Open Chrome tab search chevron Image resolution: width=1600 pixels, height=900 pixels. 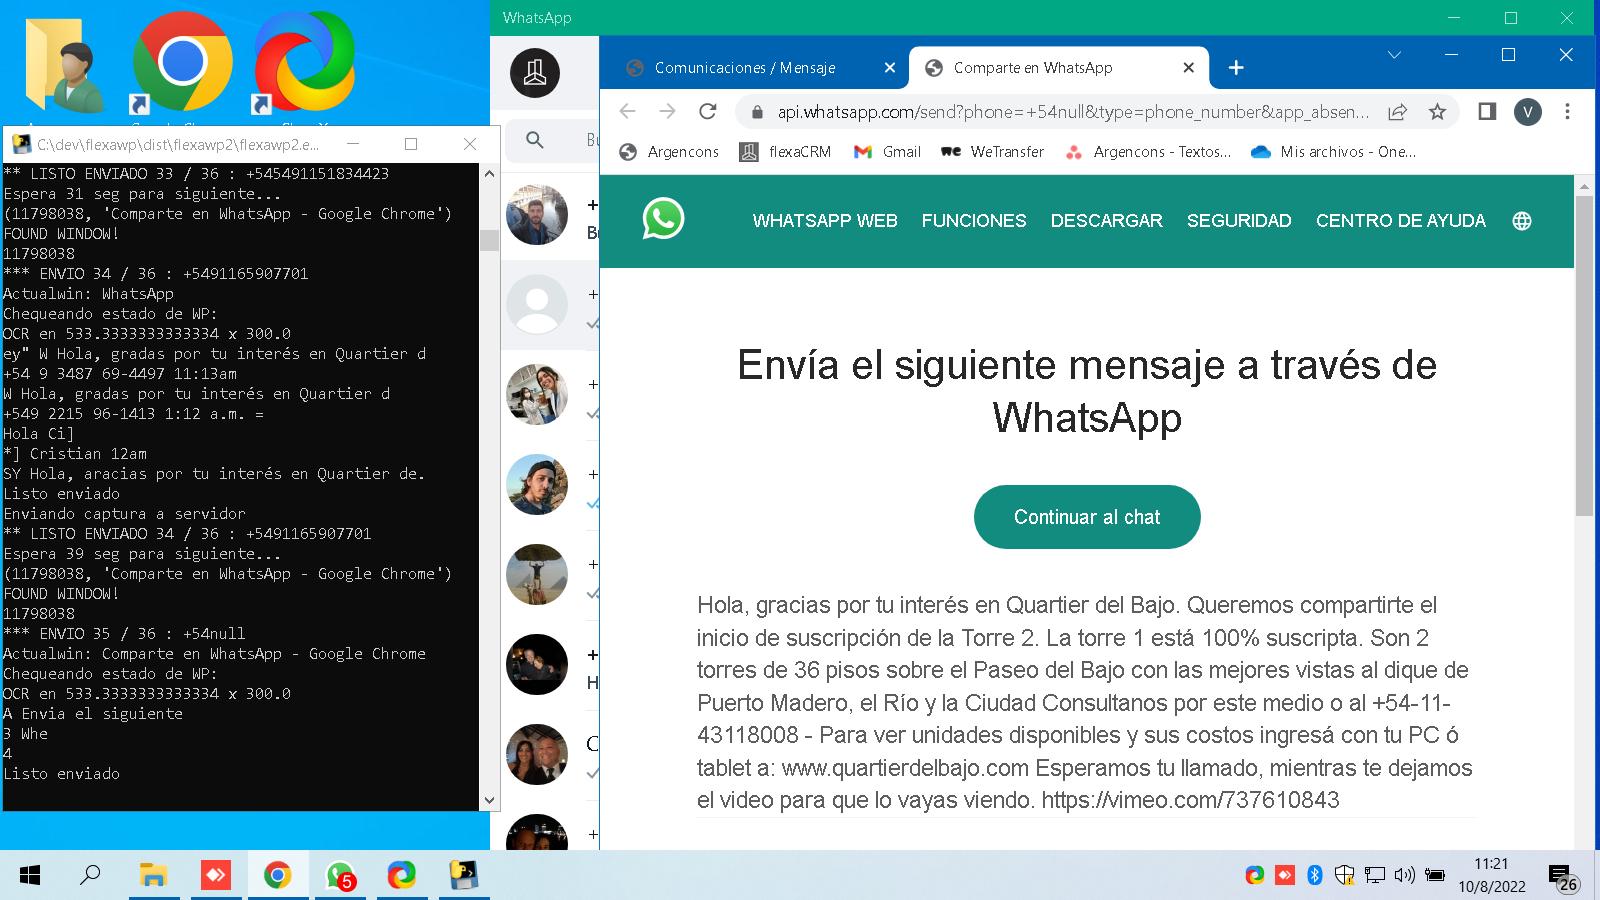1394,55
